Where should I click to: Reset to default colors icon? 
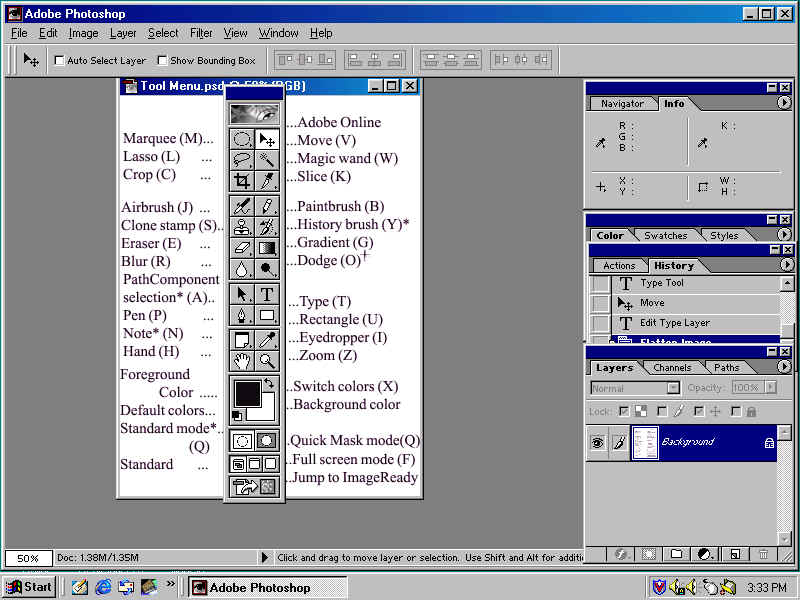tap(237, 416)
